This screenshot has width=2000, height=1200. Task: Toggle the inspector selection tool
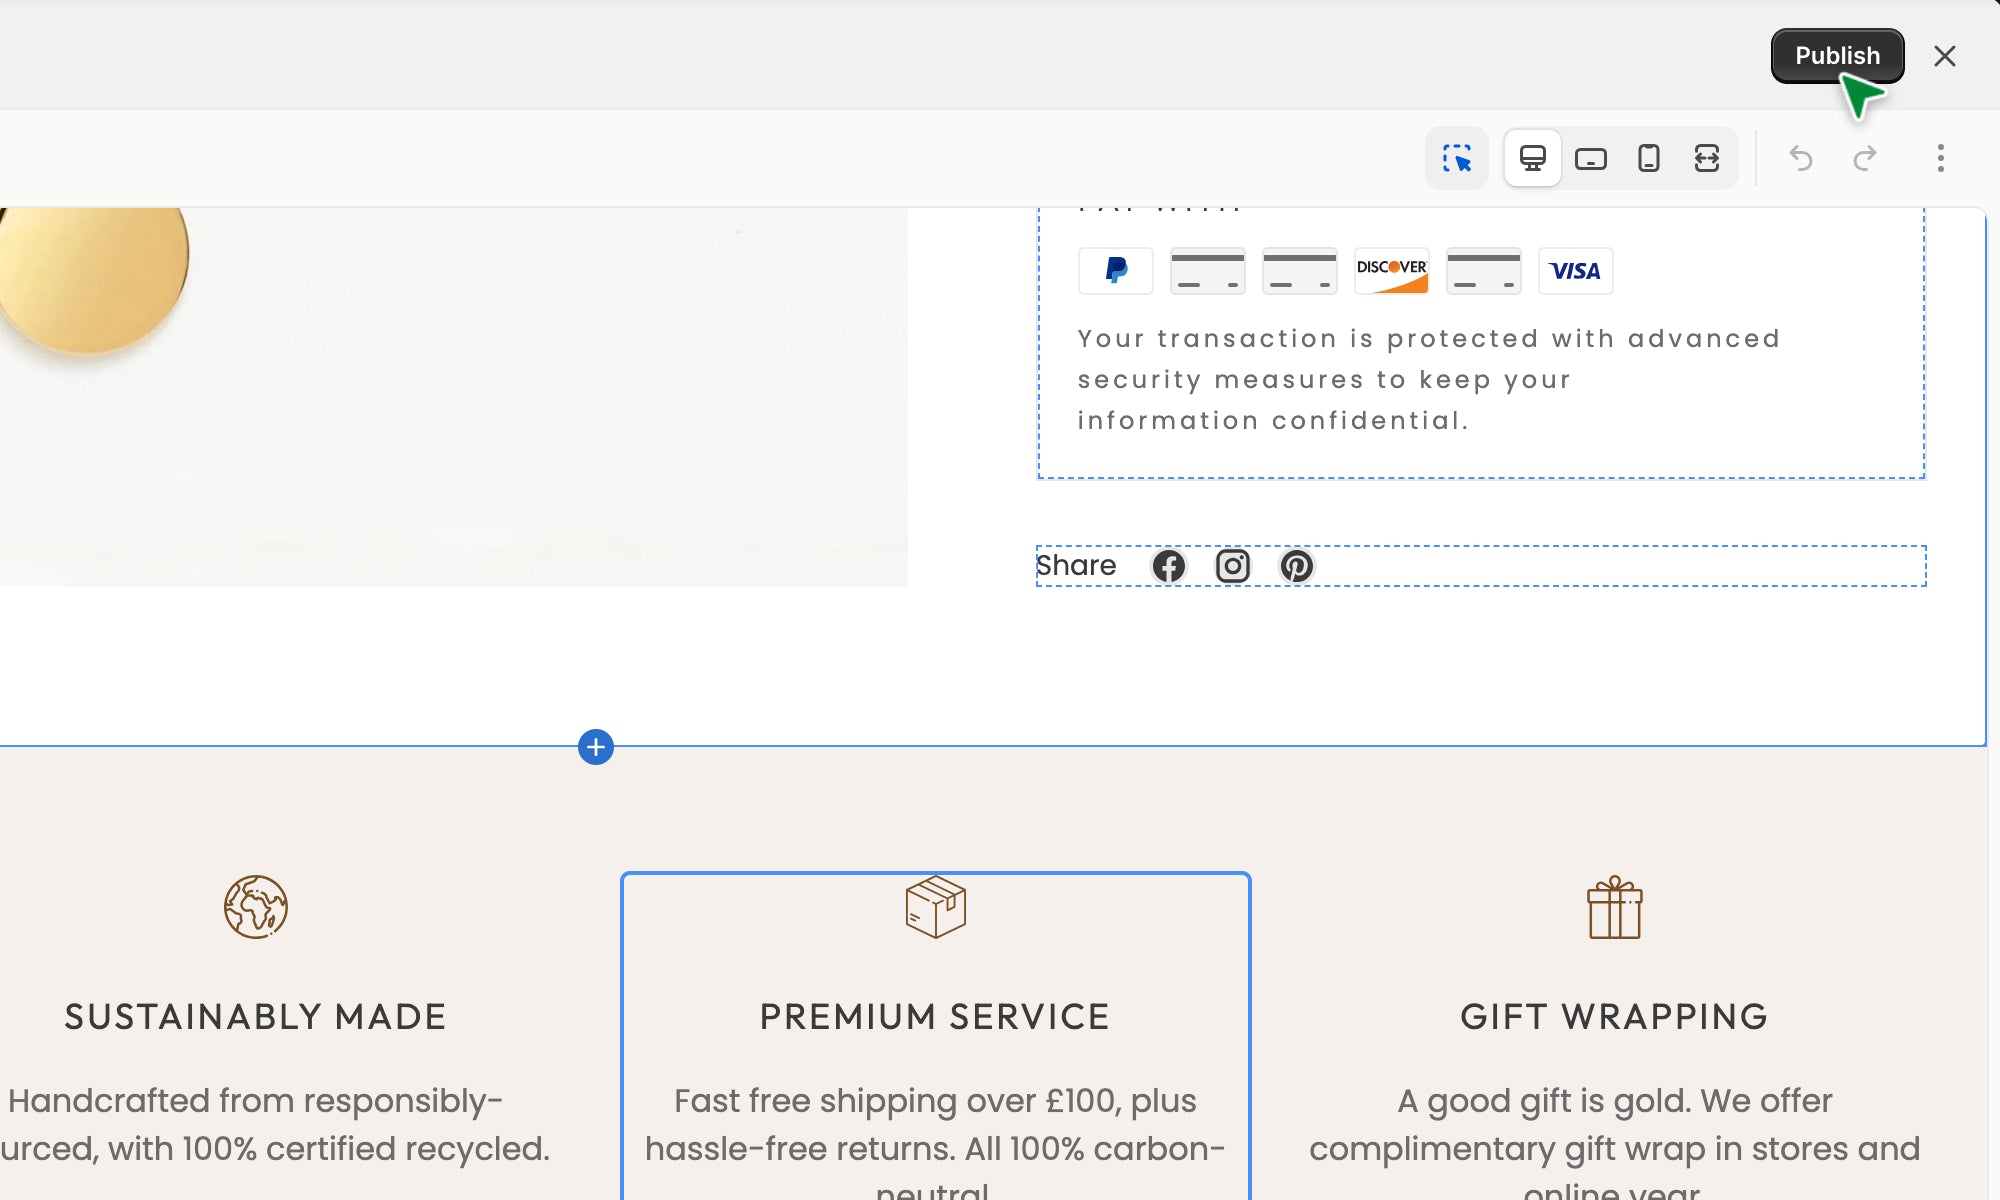click(1457, 158)
